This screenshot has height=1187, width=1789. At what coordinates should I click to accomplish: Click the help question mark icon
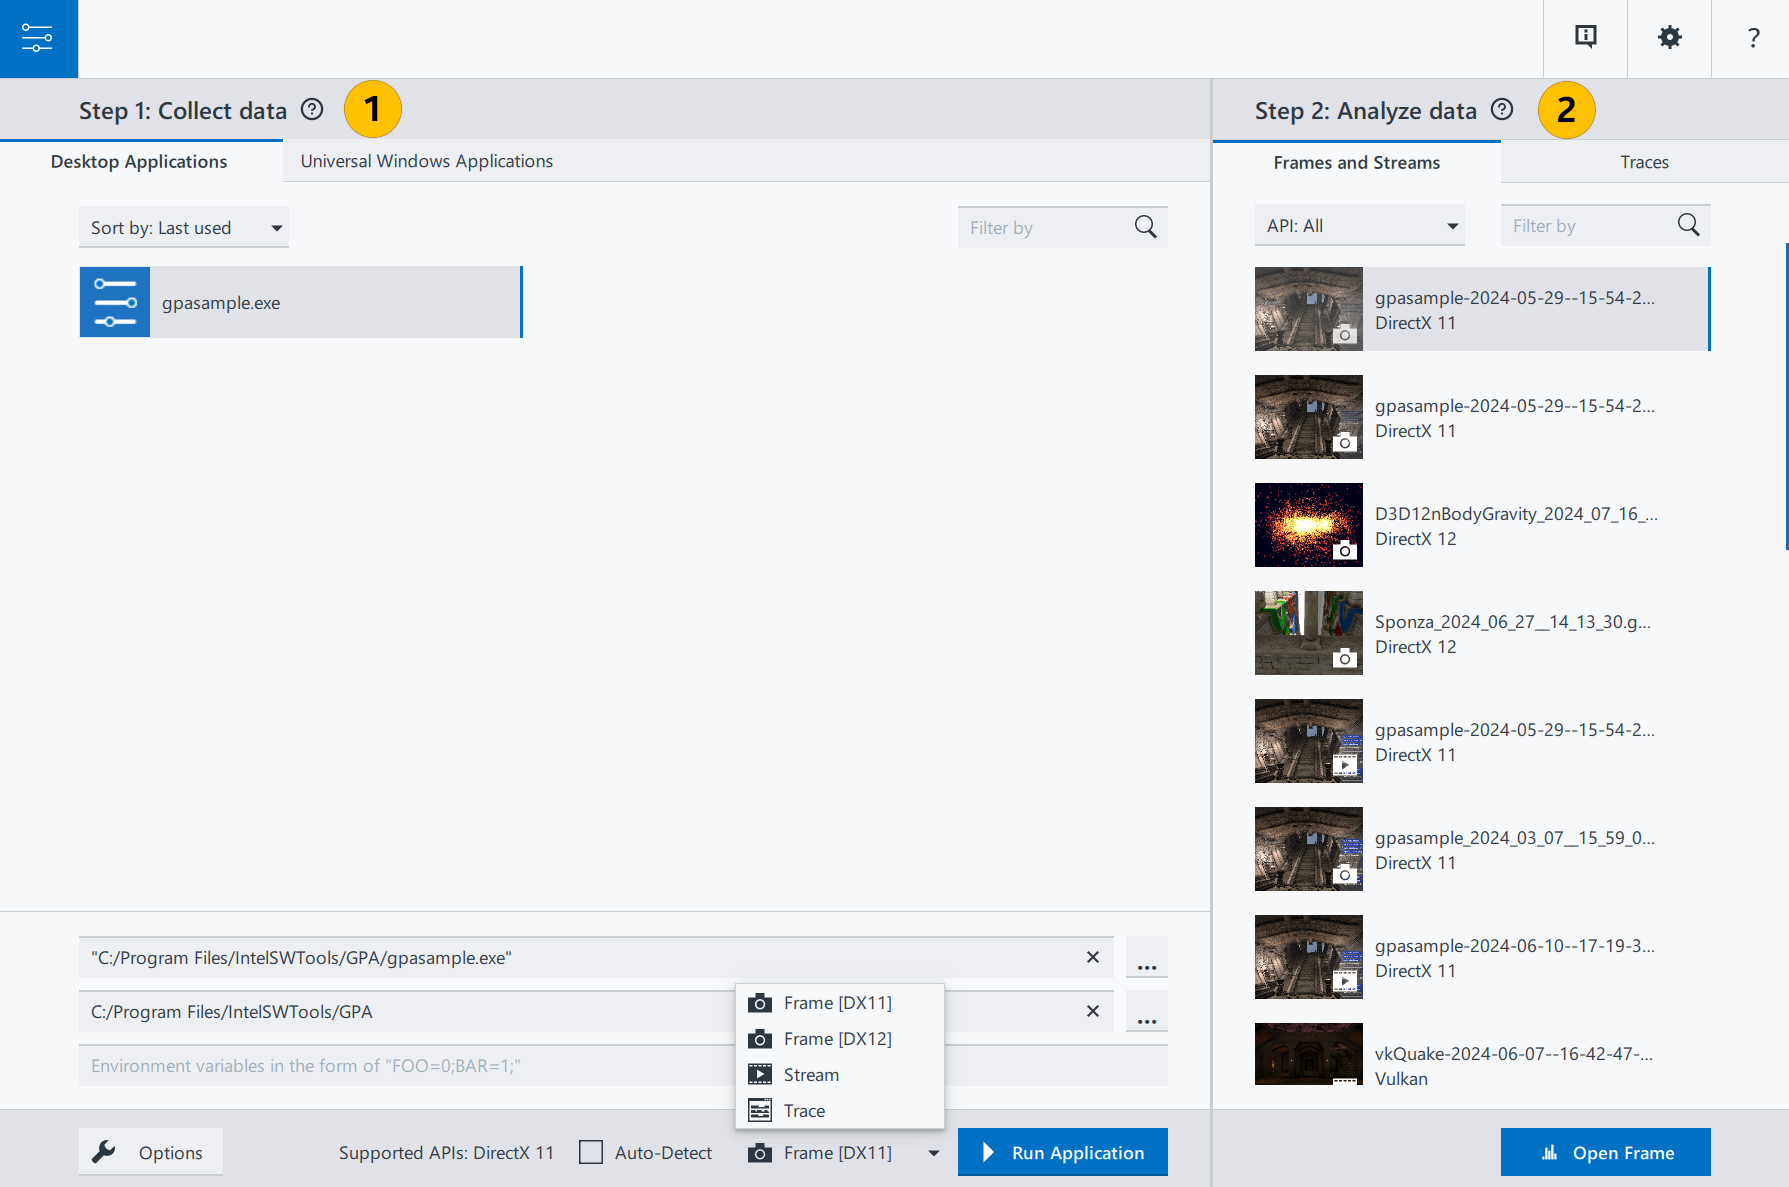1753,38
